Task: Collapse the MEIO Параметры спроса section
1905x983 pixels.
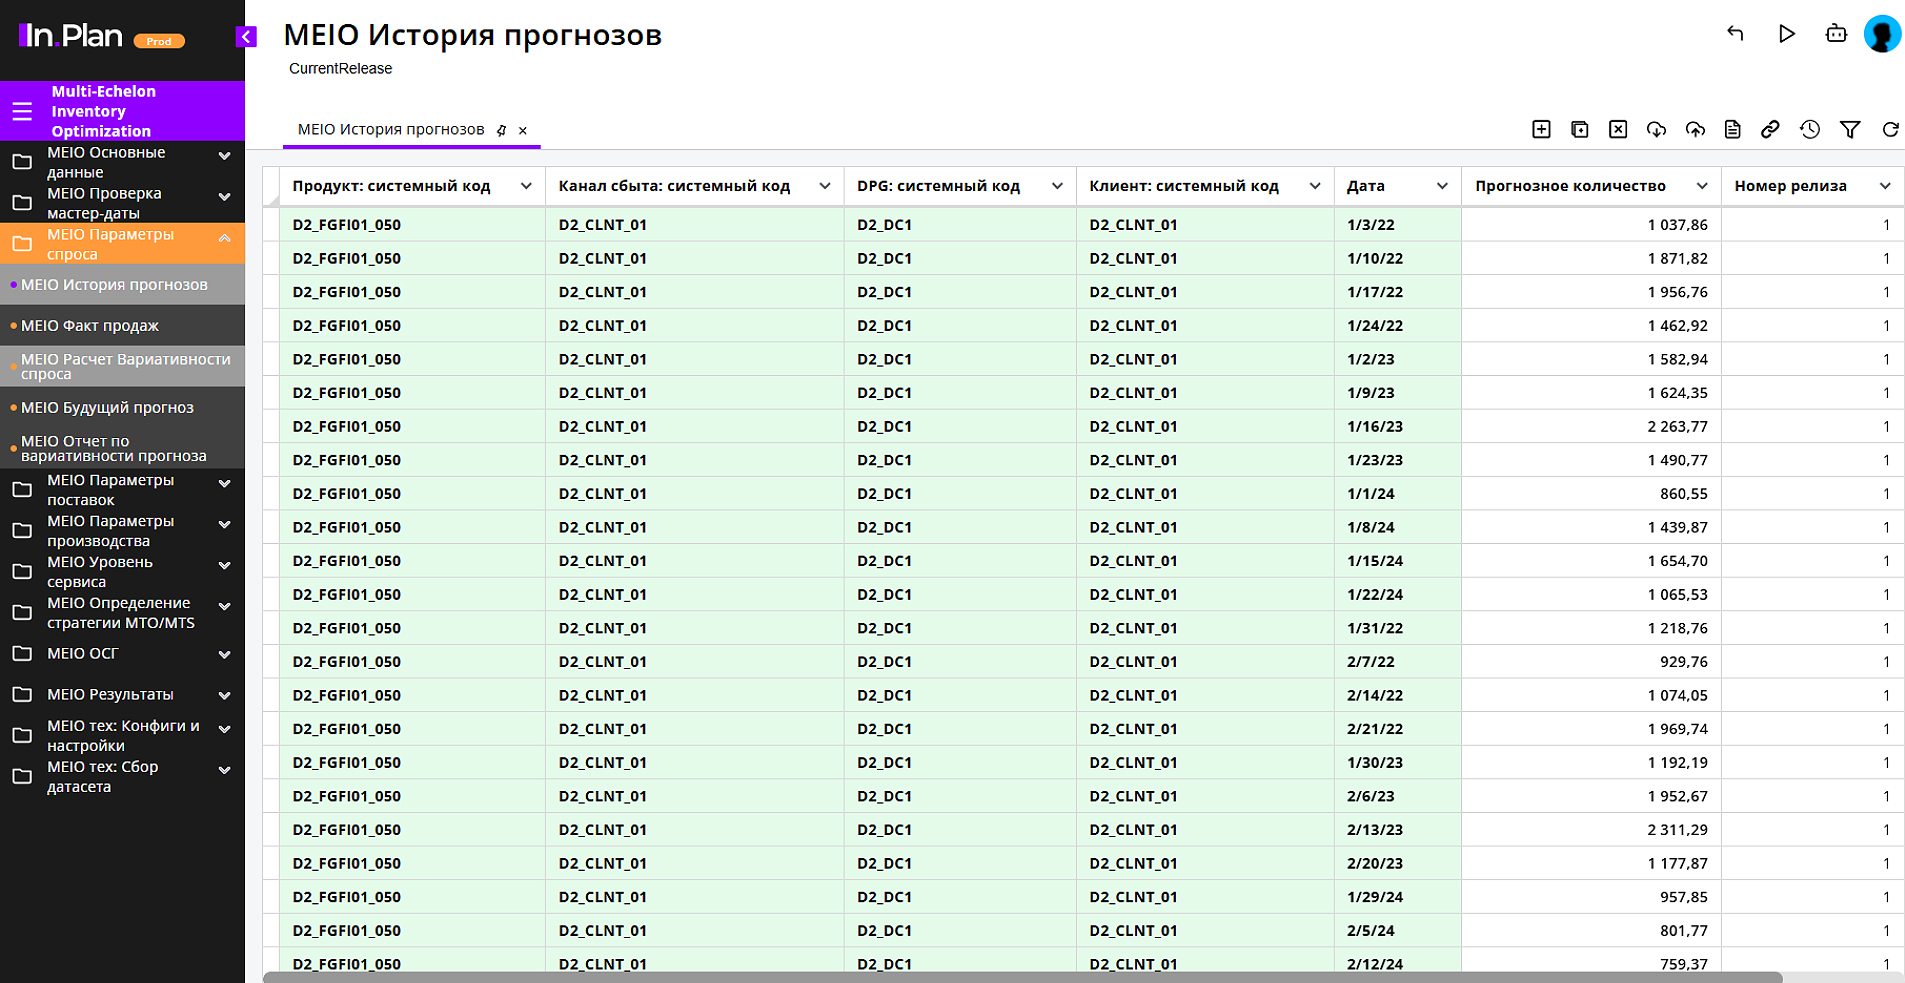Action: coord(225,238)
